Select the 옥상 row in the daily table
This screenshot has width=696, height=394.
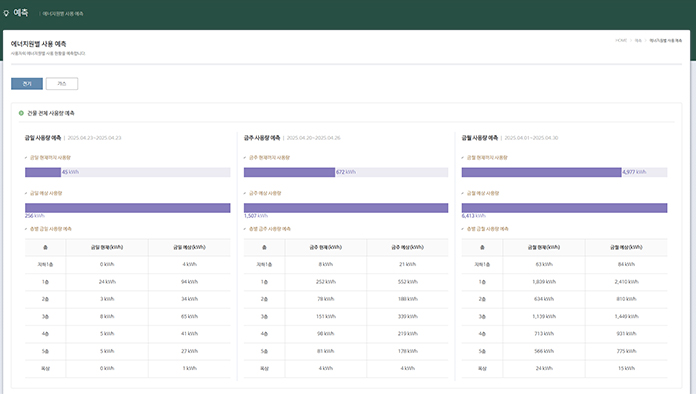(x=128, y=369)
